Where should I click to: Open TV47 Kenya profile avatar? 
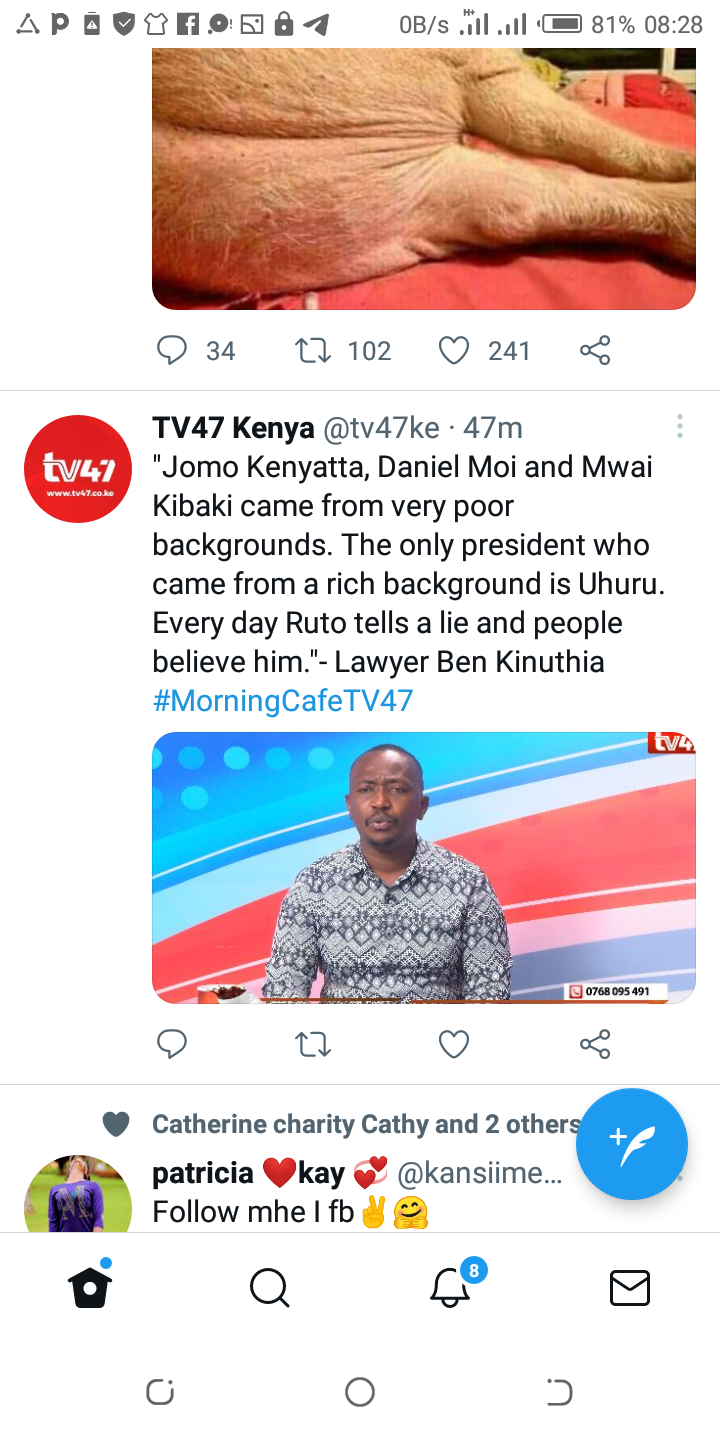(78, 469)
